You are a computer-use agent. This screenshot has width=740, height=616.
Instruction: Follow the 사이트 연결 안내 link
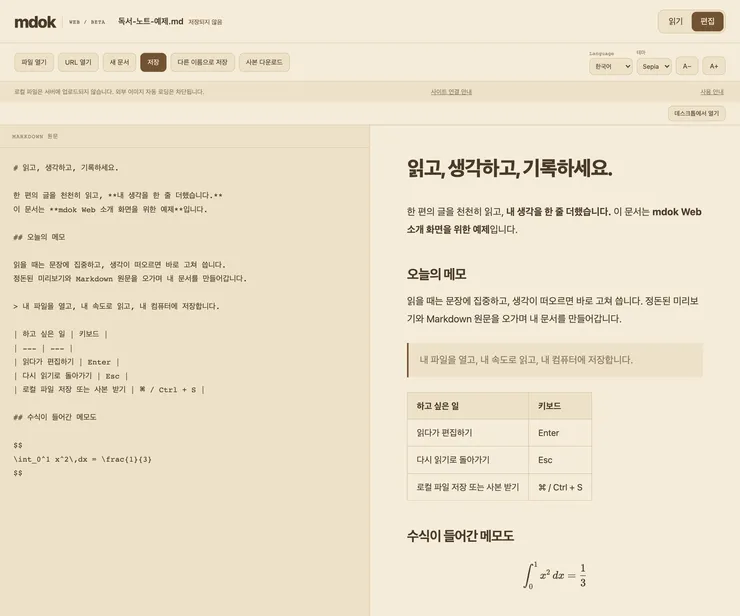click(x=451, y=92)
